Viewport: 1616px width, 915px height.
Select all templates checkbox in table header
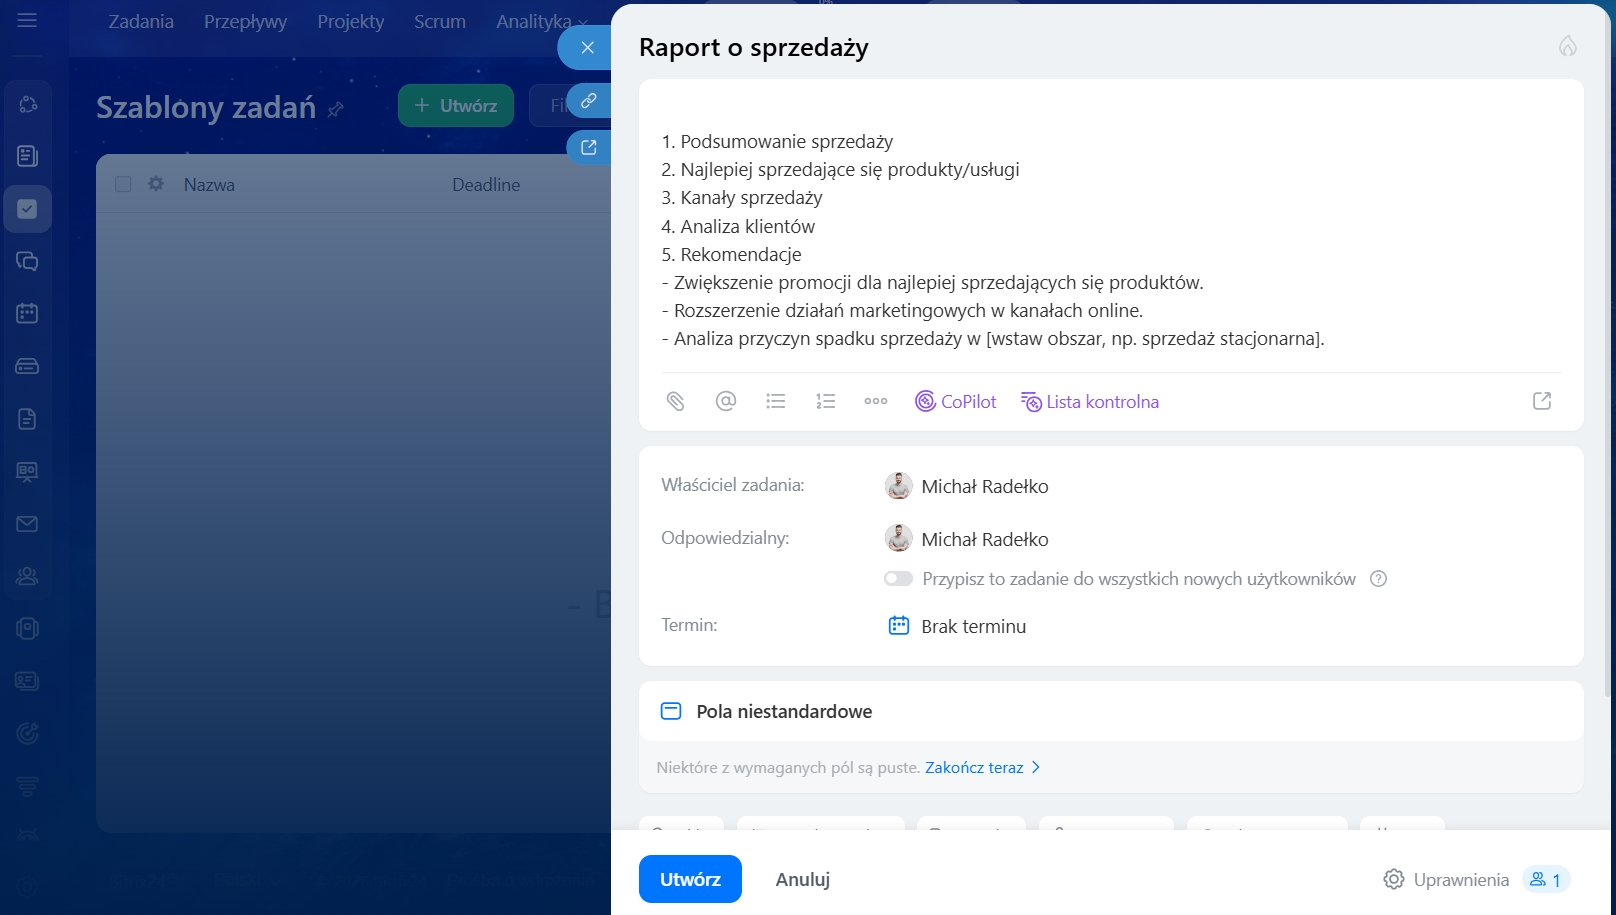coord(123,184)
